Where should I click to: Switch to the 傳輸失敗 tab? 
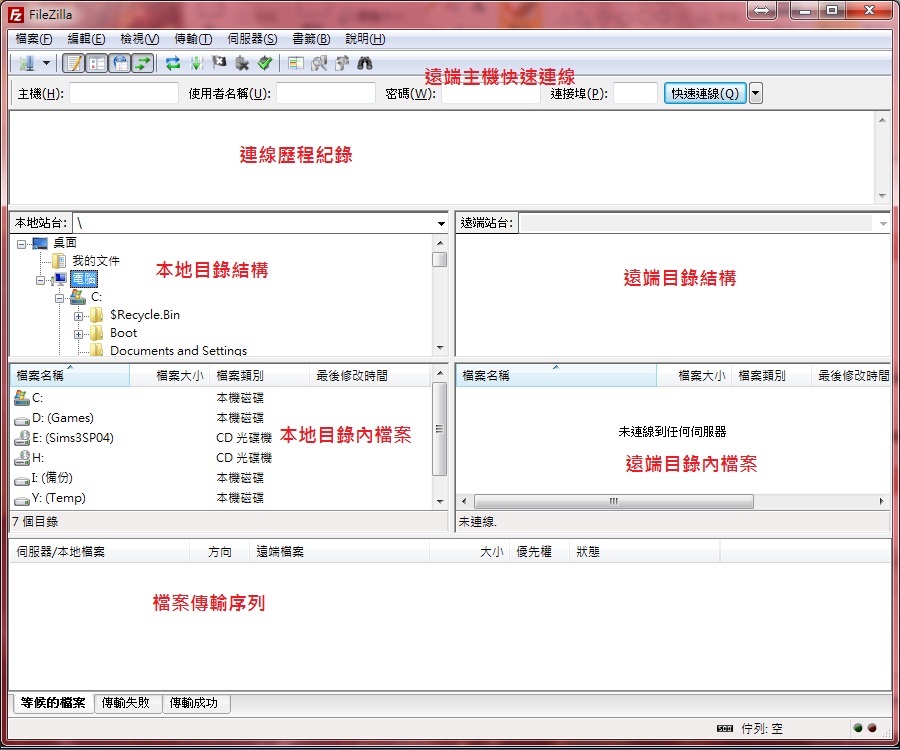point(128,703)
